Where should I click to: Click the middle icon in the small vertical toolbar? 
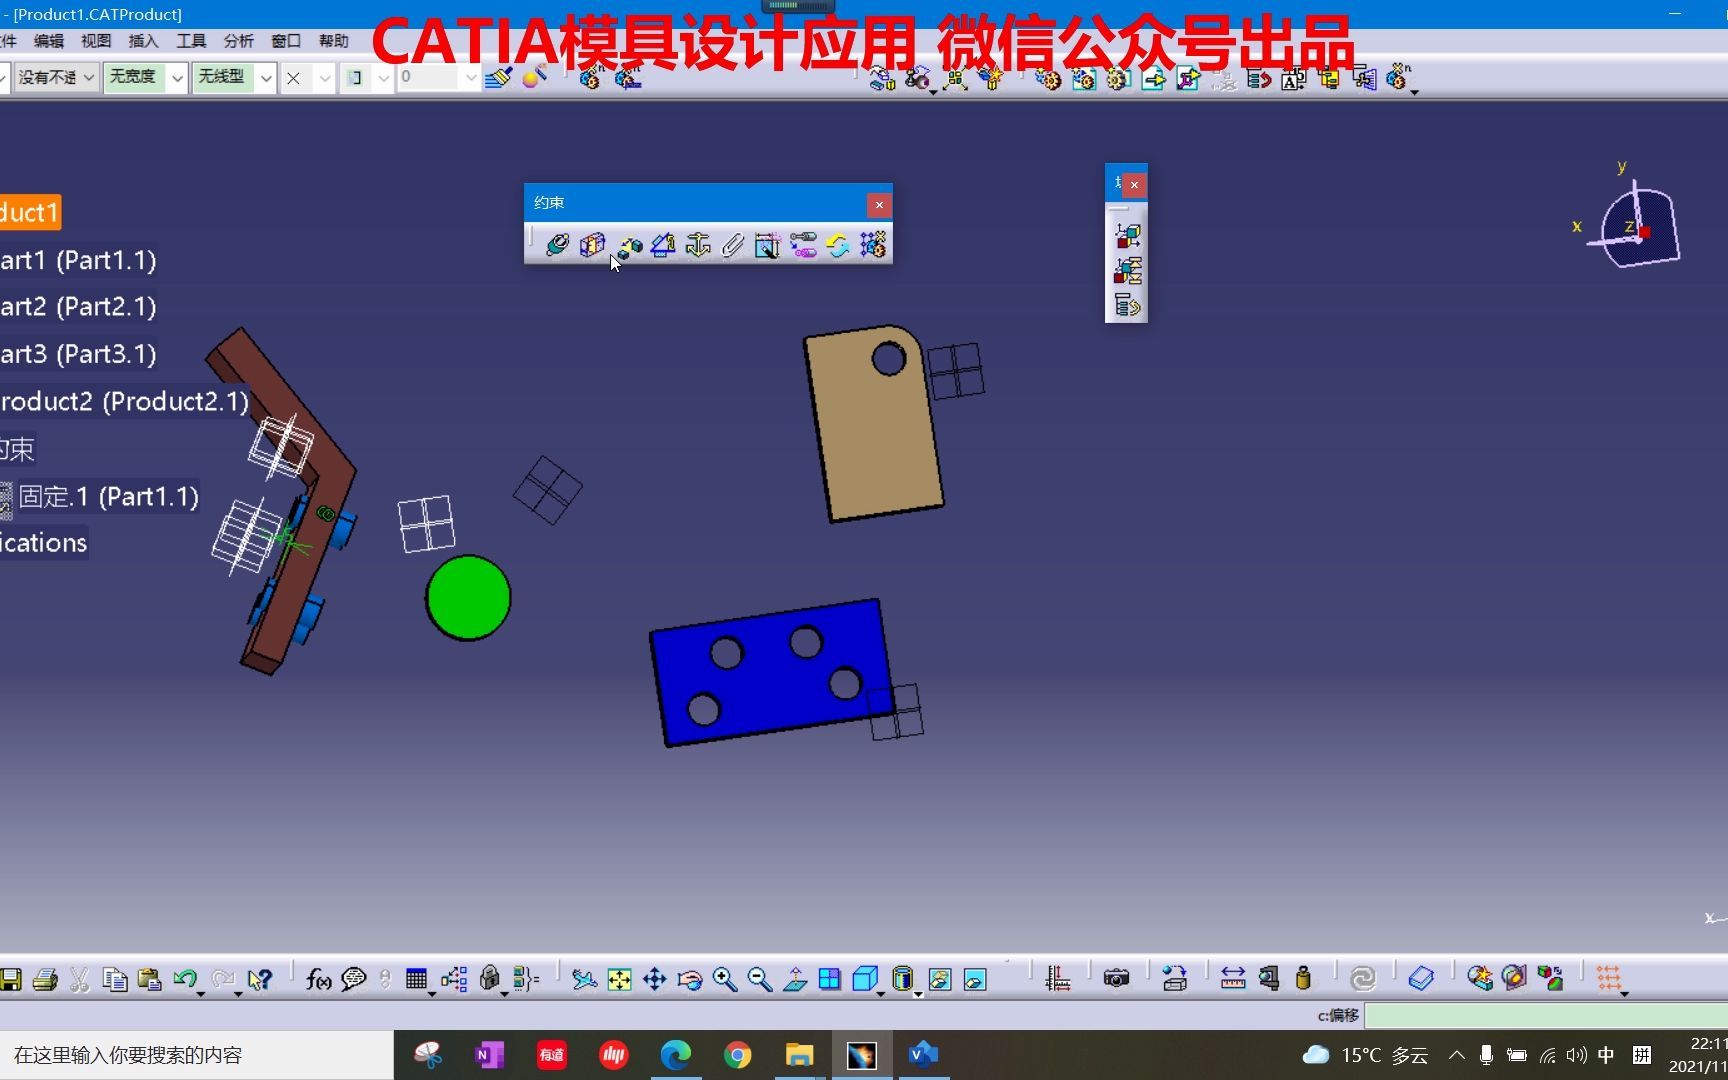point(1128,271)
